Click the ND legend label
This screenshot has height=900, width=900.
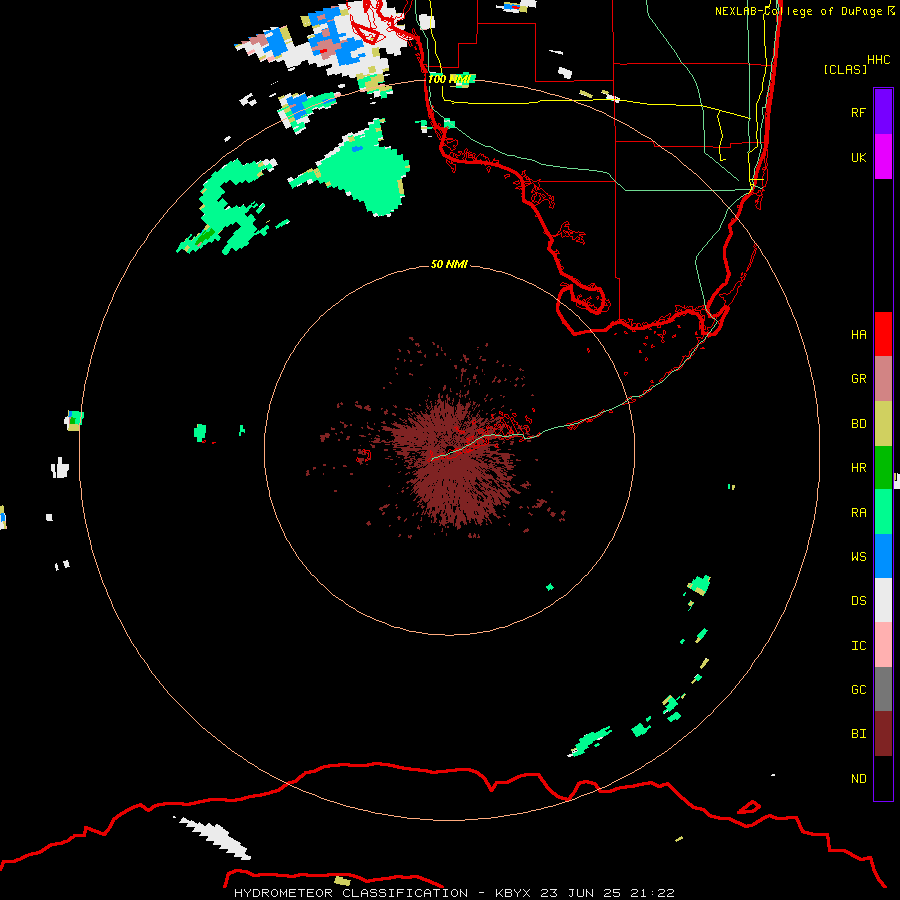coord(858,779)
